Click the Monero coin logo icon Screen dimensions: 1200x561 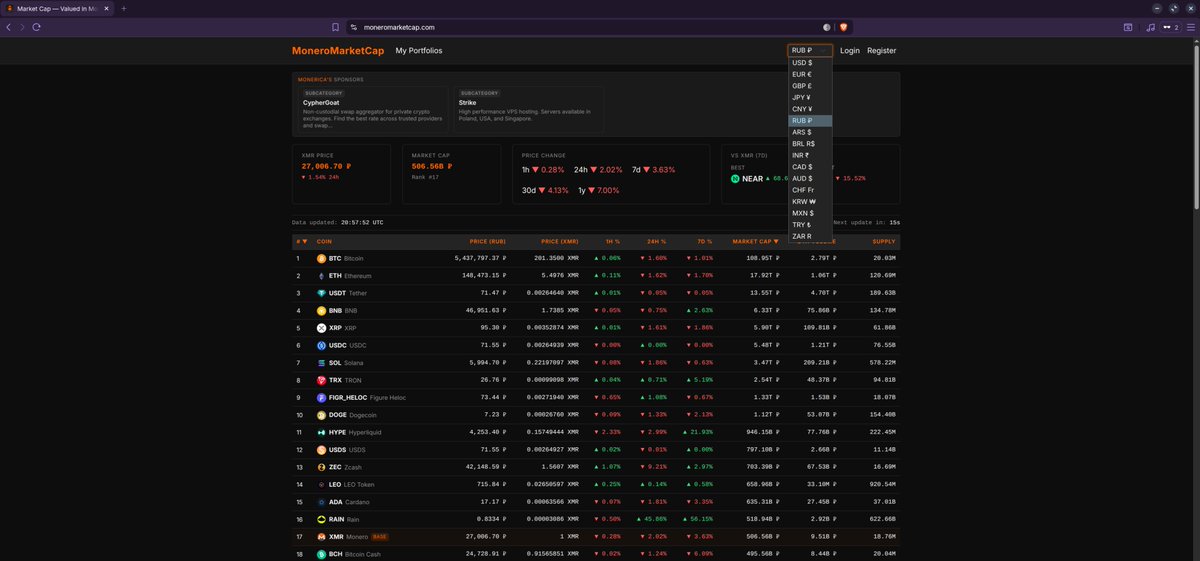321,537
